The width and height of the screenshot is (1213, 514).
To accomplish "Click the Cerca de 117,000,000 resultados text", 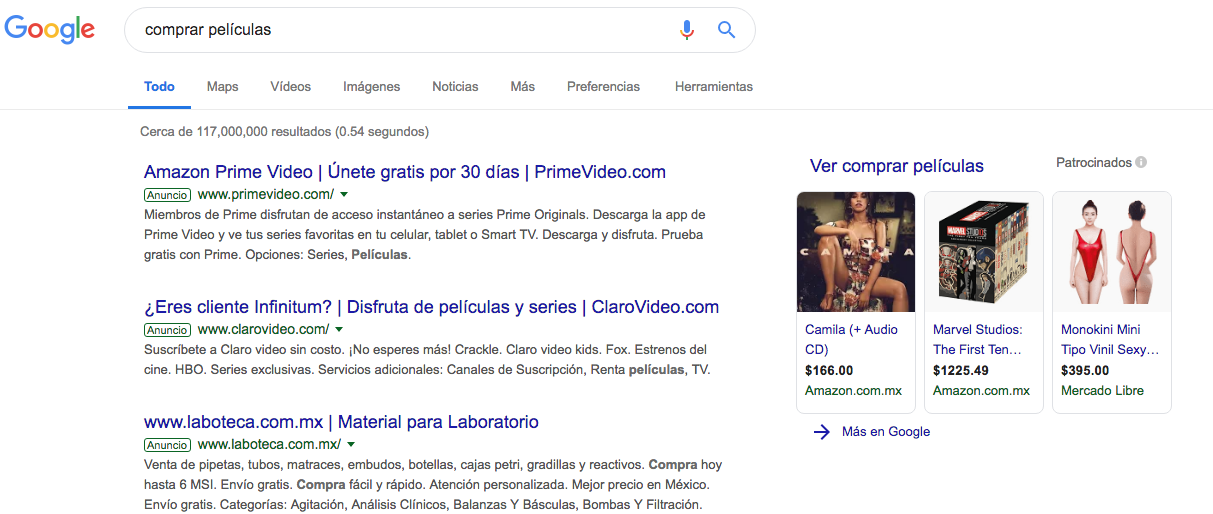I will click(285, 131).
